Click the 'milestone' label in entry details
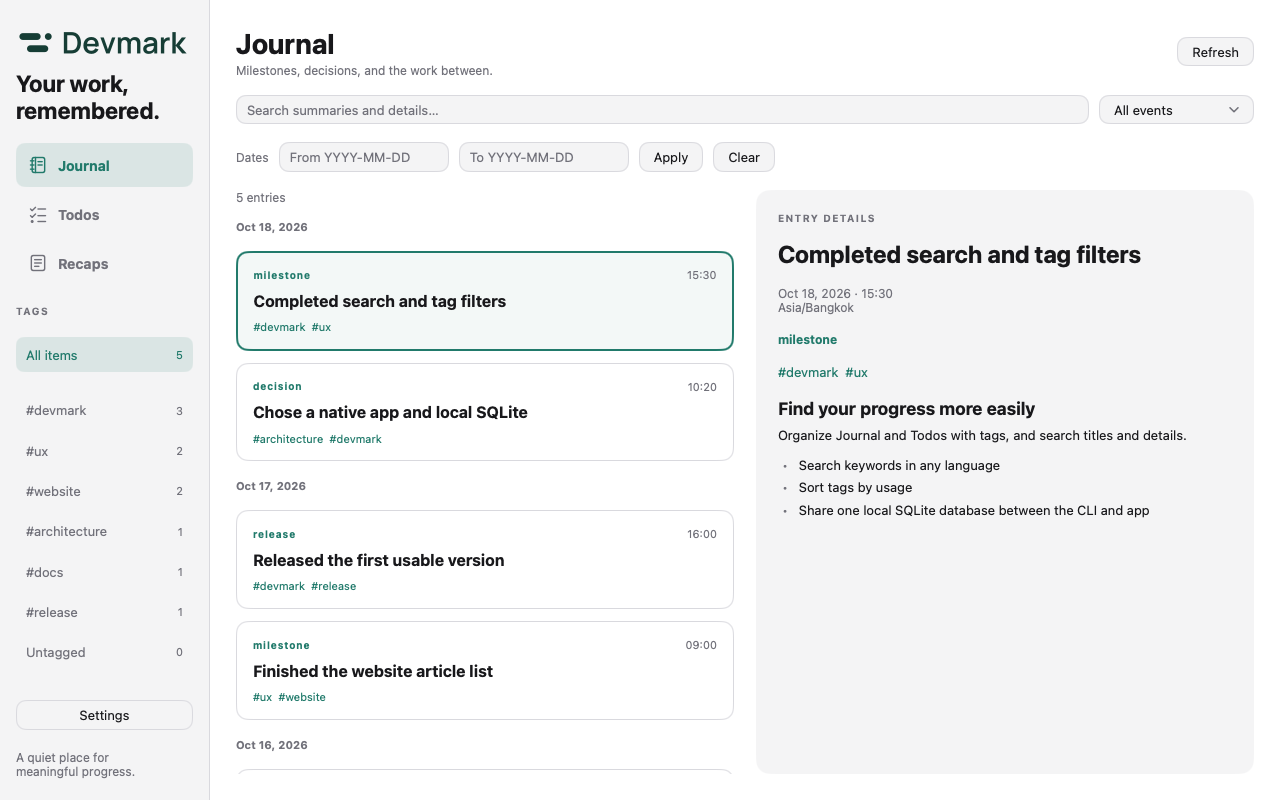The width and height of the screenshot is (1280, 800). 807,340
